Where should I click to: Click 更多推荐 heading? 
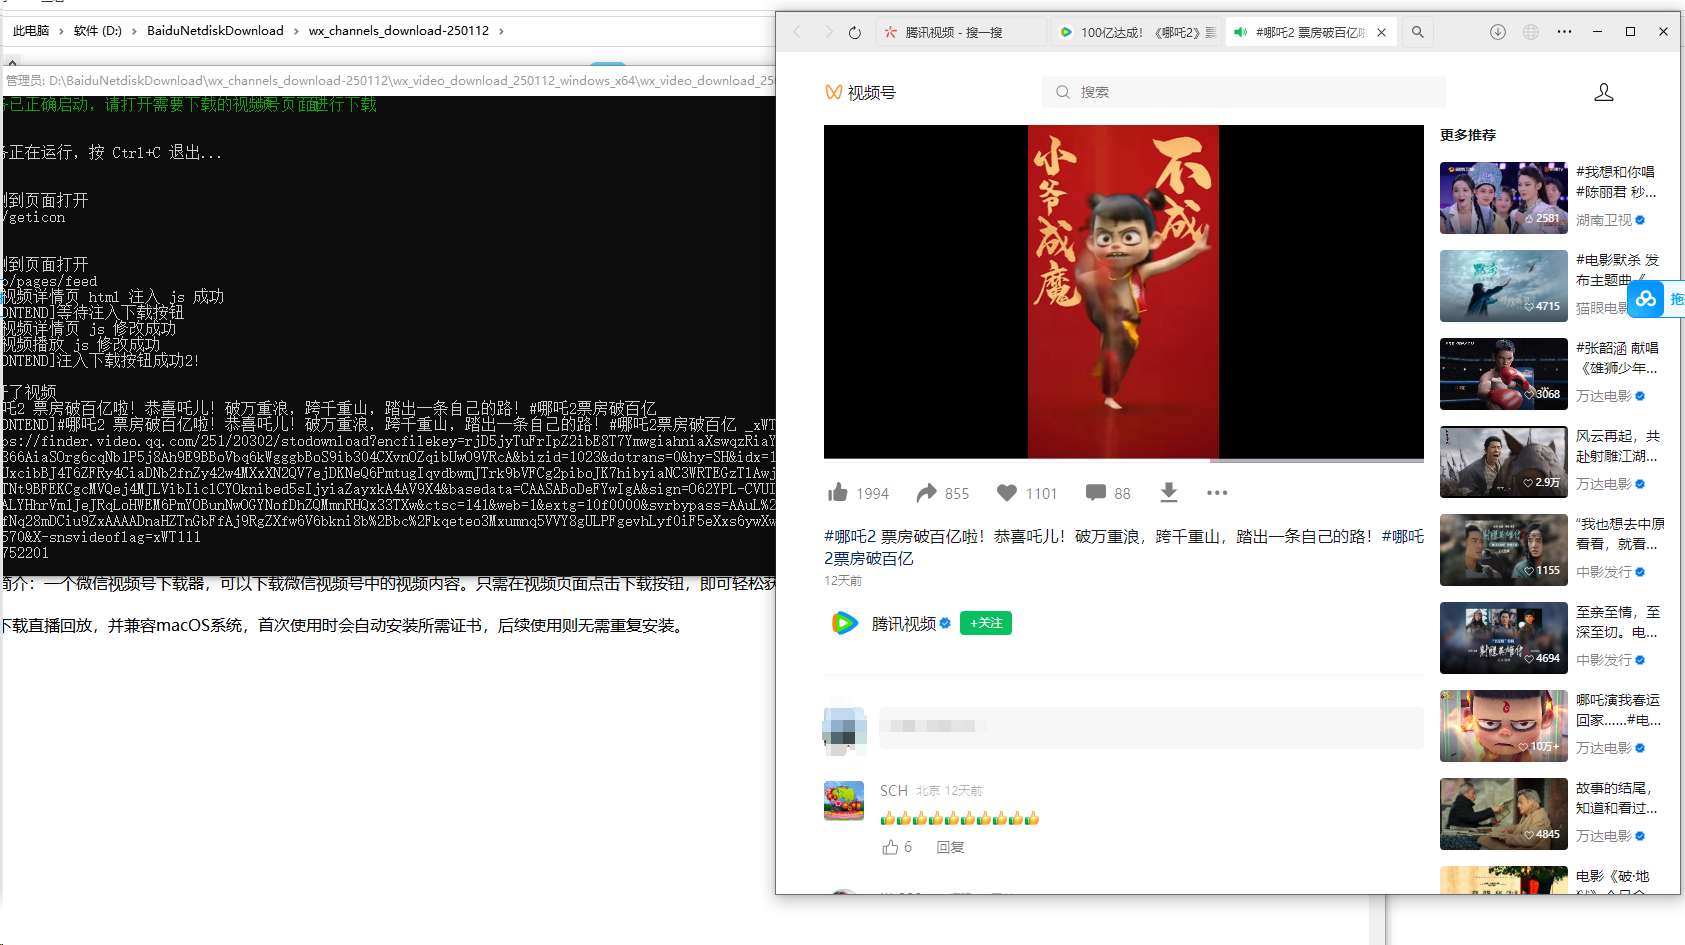1468,135
